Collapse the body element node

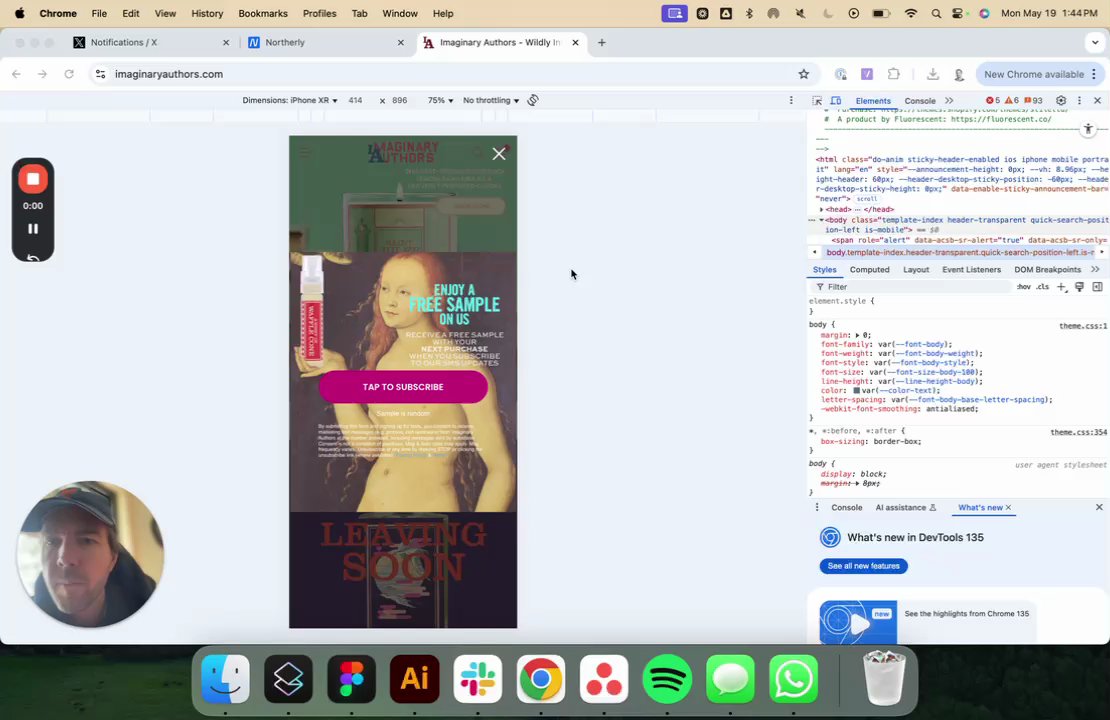coord(821,220)
